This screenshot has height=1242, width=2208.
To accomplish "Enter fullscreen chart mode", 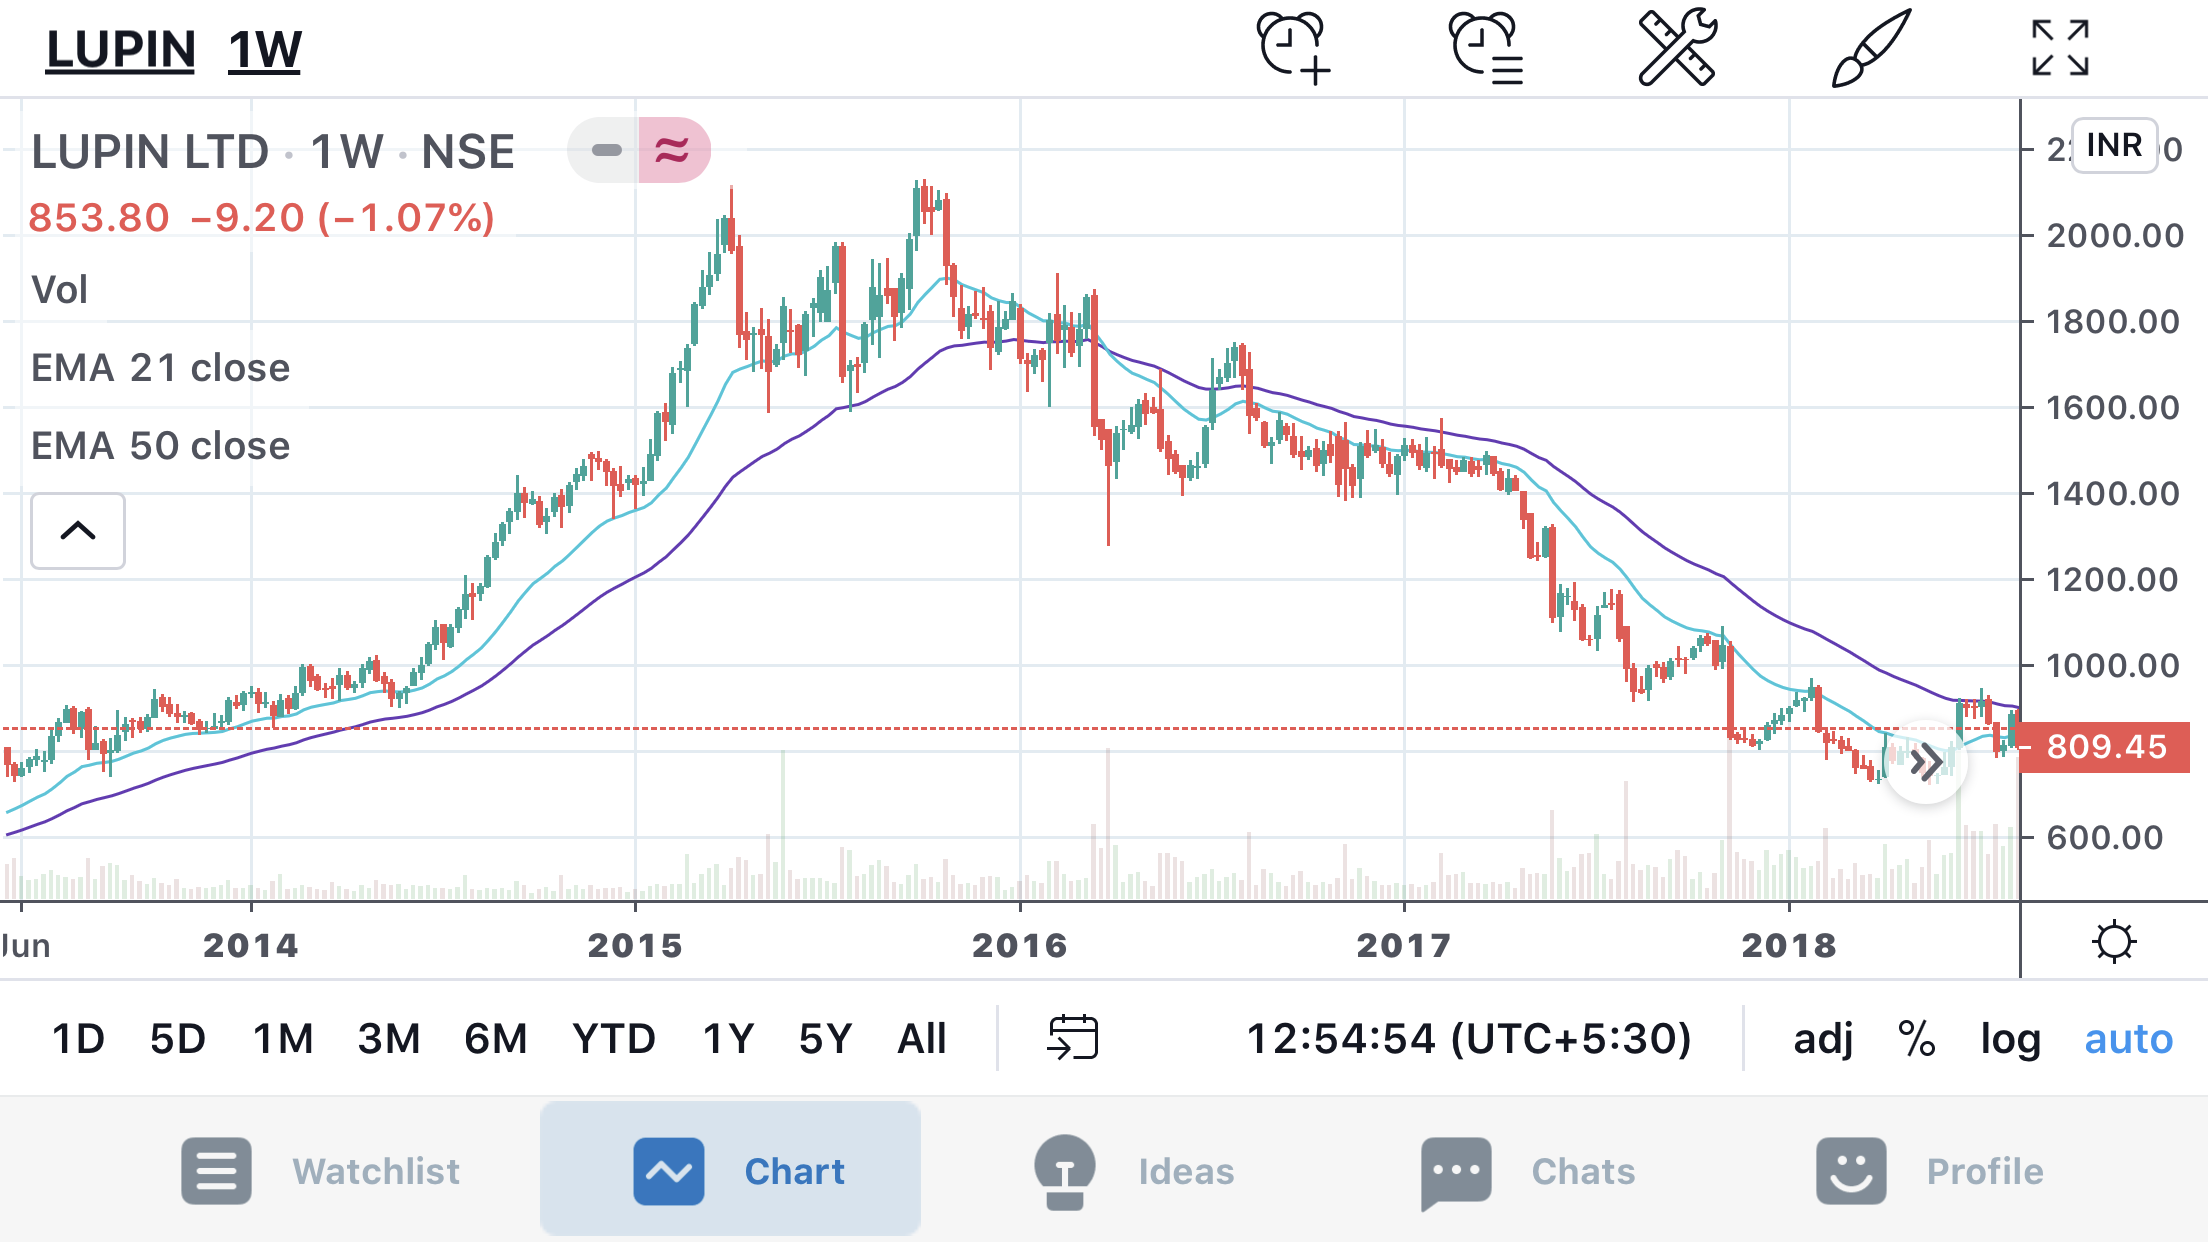I will point(2060,48).
